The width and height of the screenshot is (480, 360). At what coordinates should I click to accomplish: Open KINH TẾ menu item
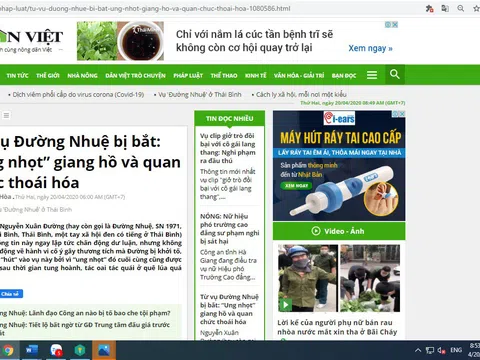pos(256,75)
